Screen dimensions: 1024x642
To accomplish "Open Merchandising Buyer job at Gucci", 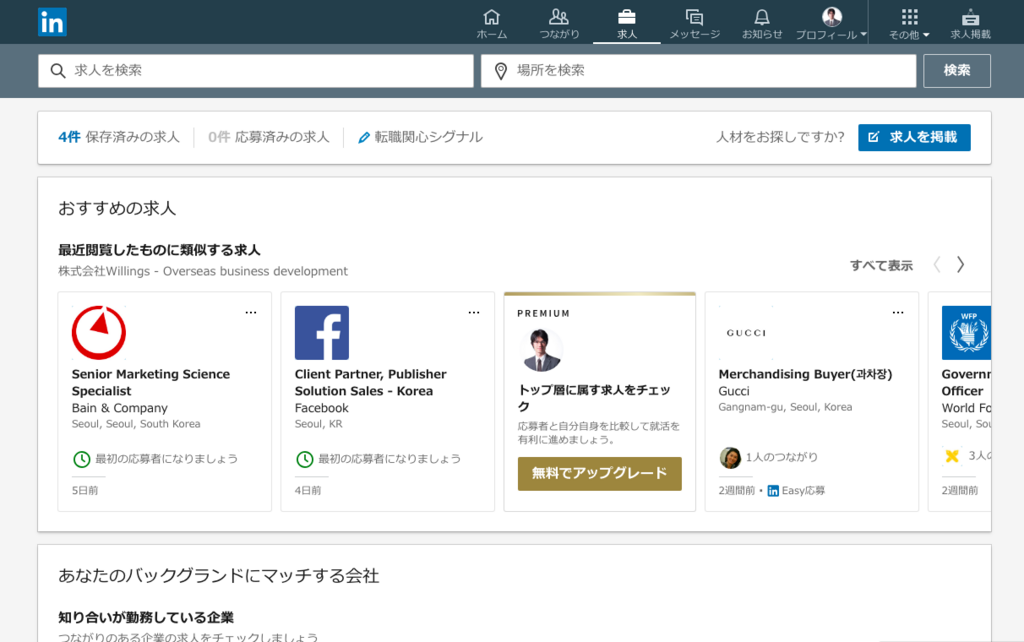I will [805, 374].
